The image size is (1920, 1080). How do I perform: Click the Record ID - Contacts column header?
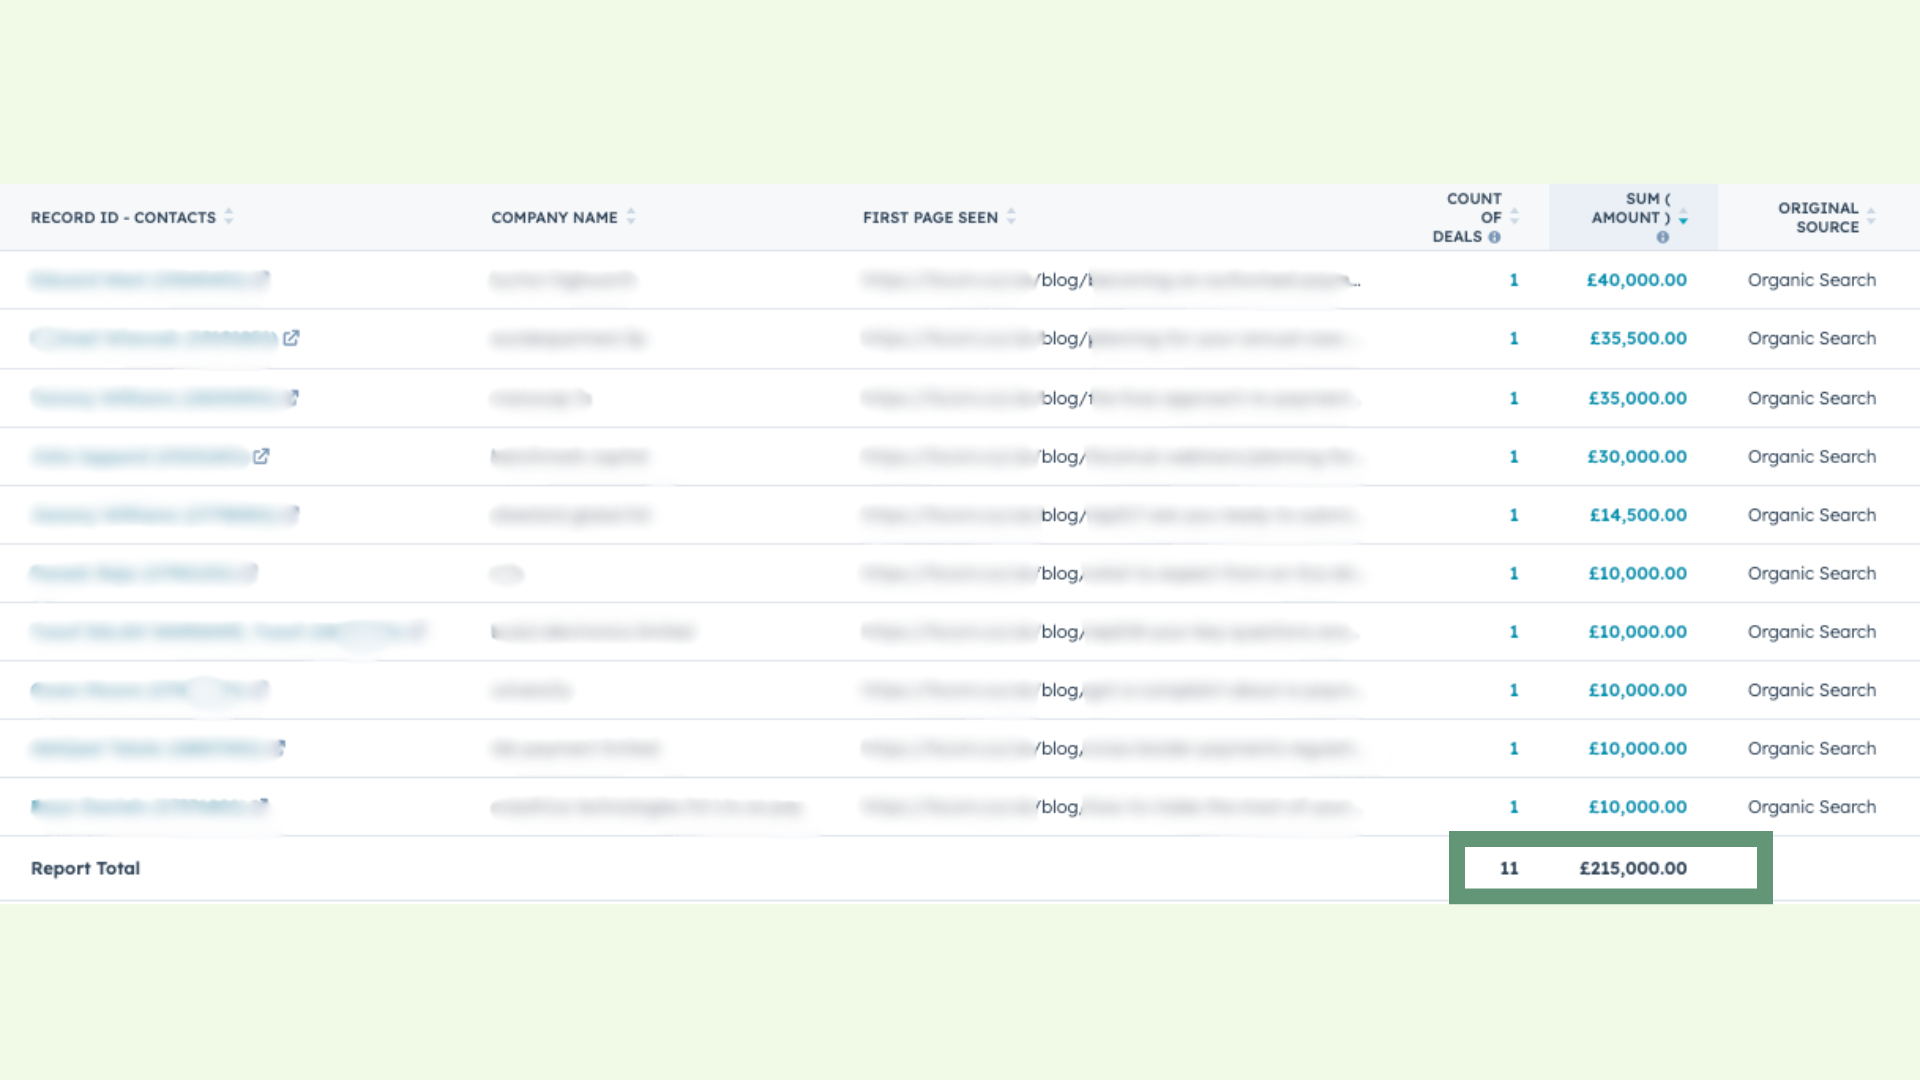pos(123,217)
